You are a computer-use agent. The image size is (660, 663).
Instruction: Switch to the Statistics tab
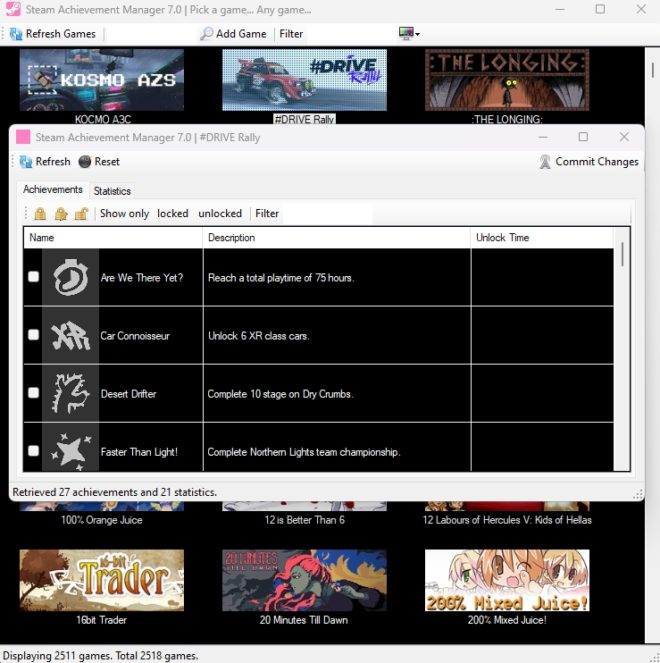[112, 191]
